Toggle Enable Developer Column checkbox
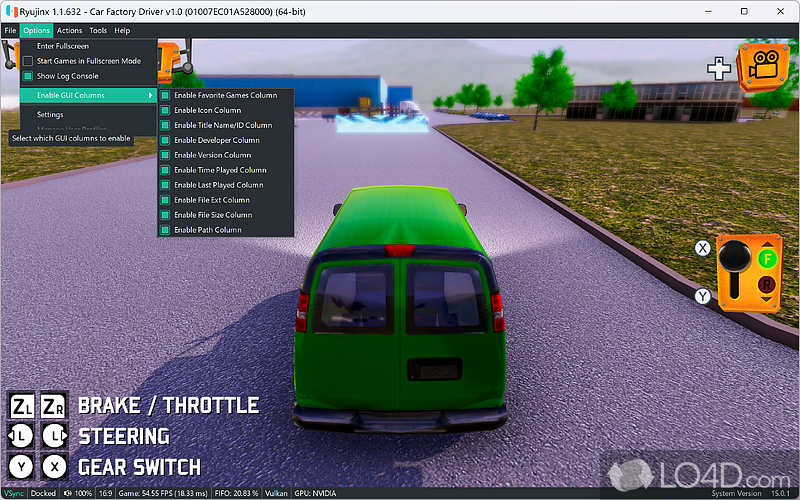 point(165,140)
